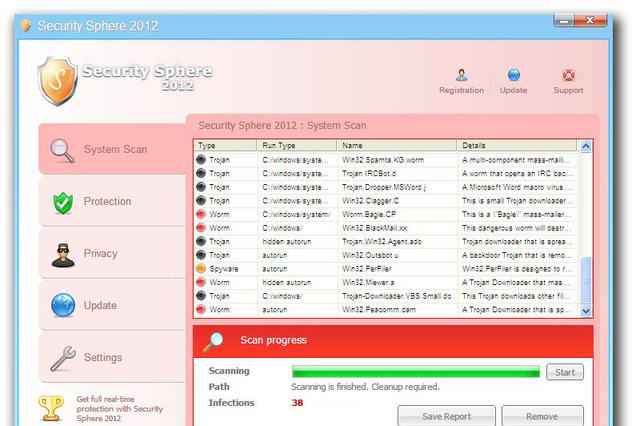640x426 pixels.
Task: Click the Save Report button
Action: point(447,416)
